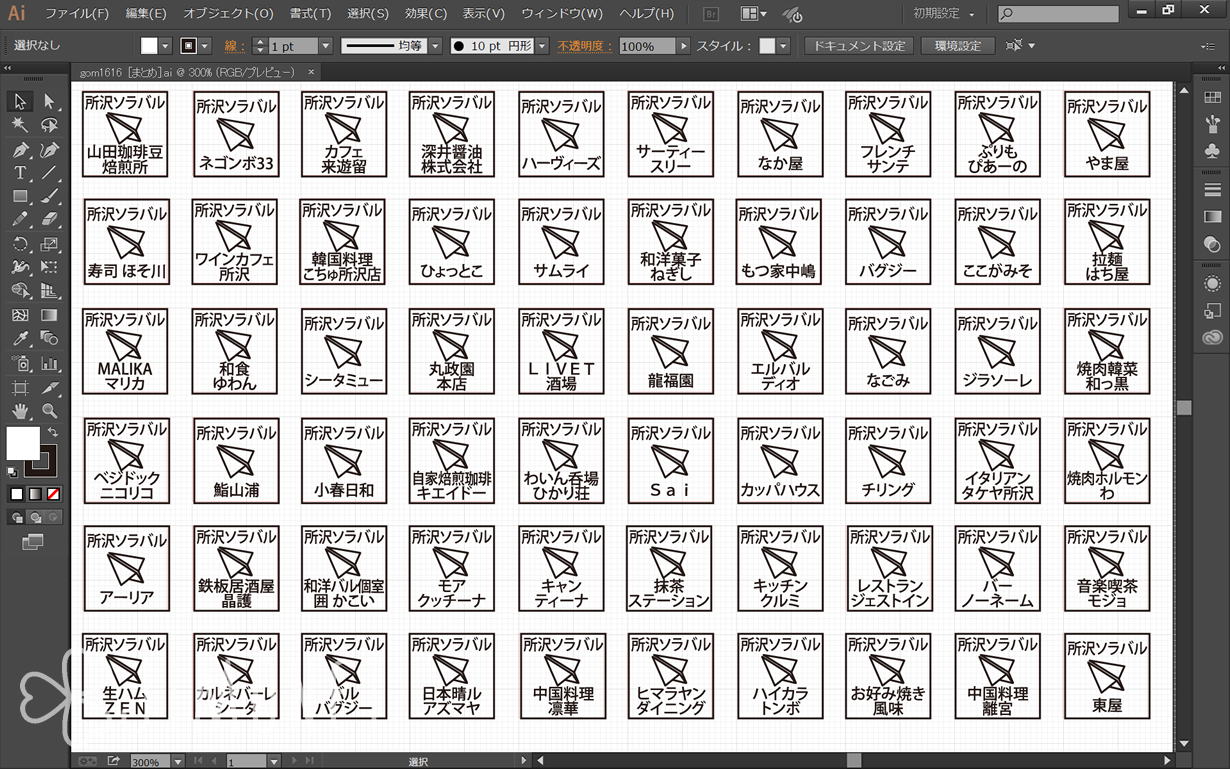Choose the Lasso tool
Screen dimensions: 1230x769
pos(49,125)
